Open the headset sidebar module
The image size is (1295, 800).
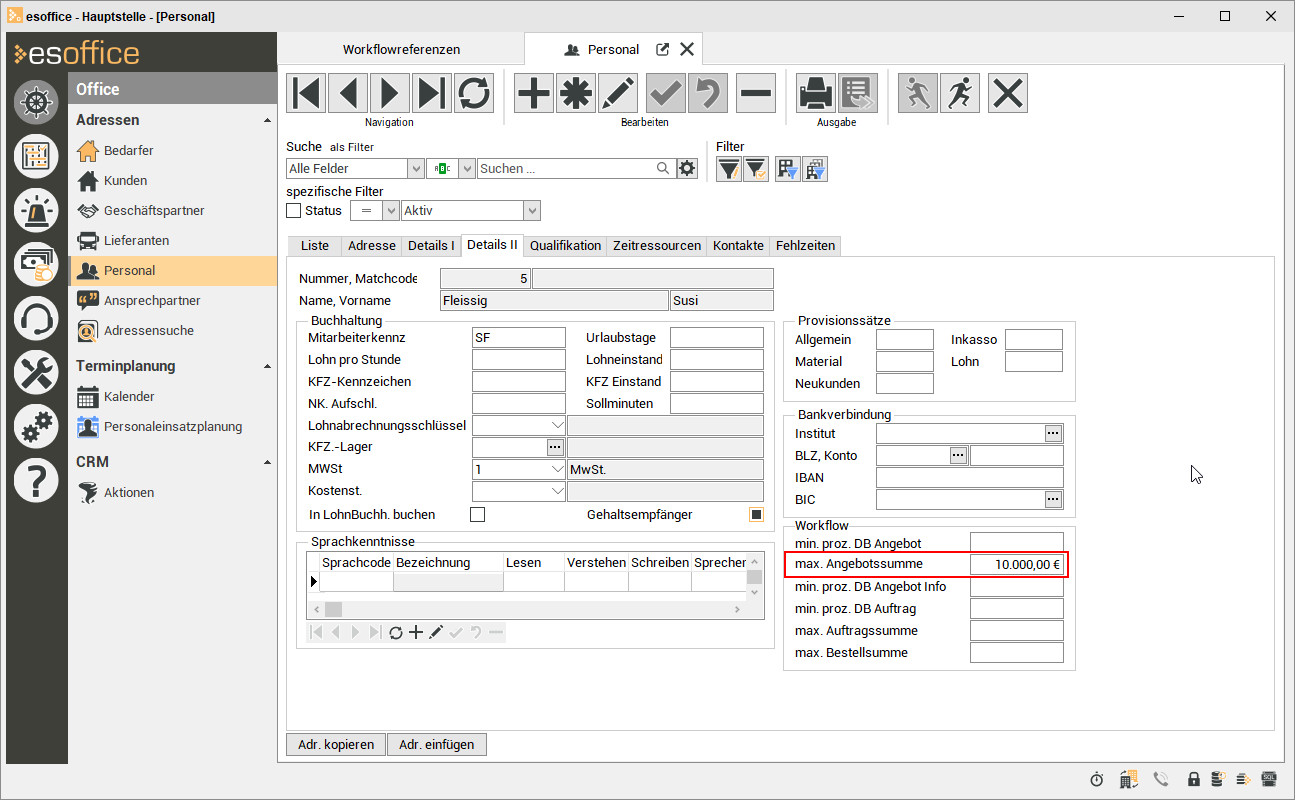36,319
